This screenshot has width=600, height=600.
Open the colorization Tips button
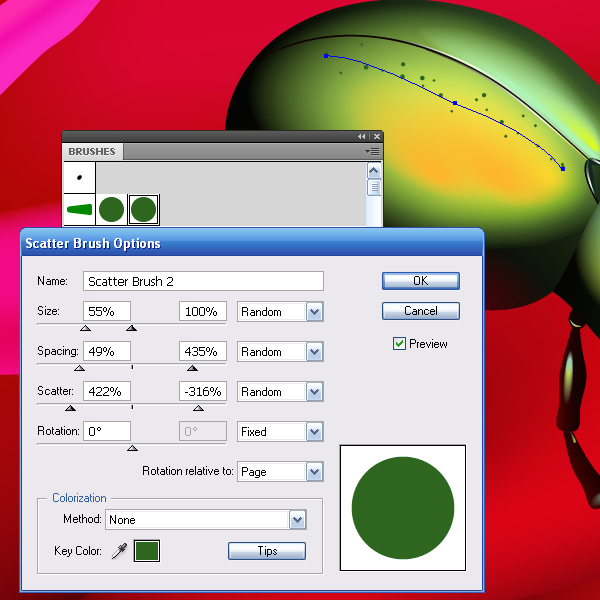pos(267,551)
